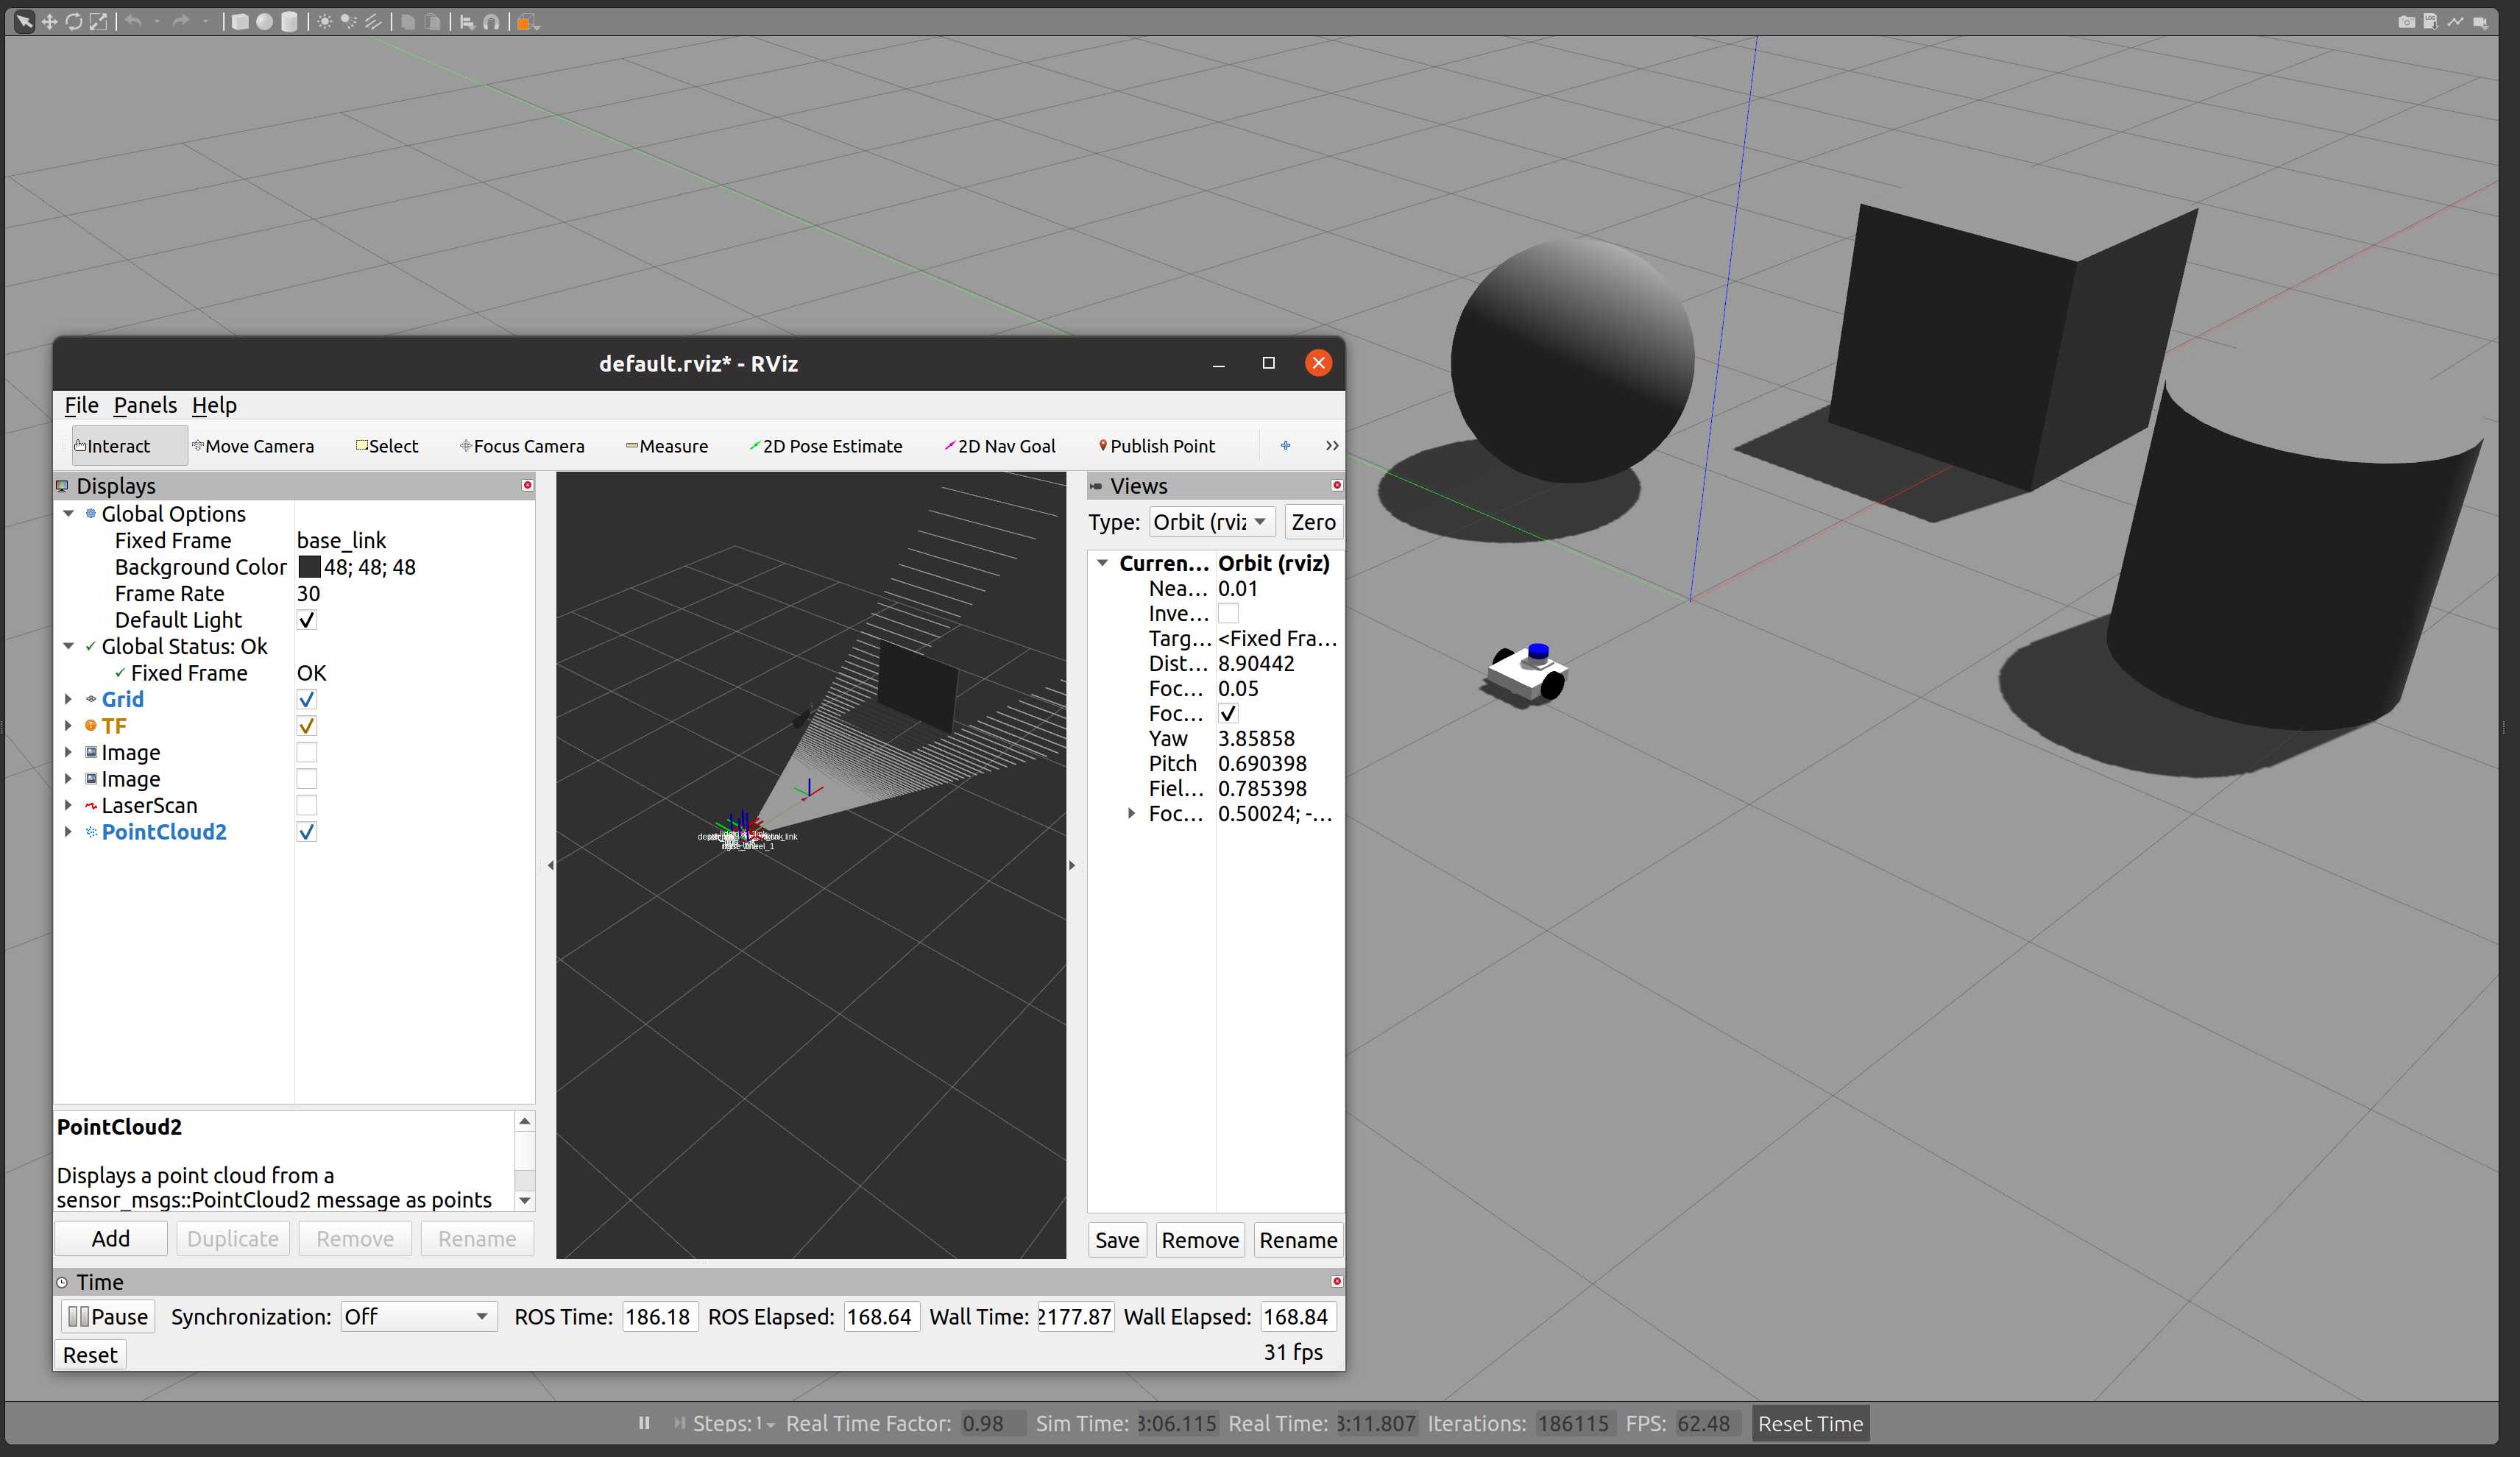This screenshot has height=1457, width=2520.
Task: Uncheck the TF display checkbox
Action: (x=307, y=726)
